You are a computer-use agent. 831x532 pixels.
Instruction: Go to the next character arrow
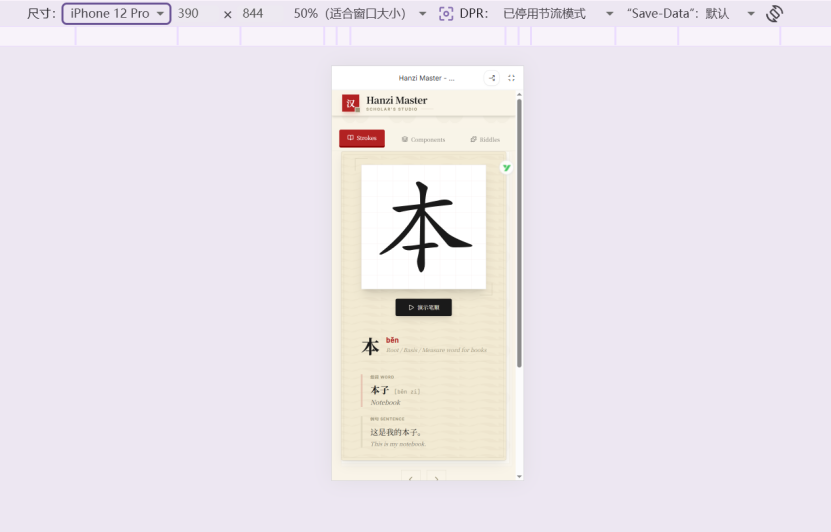click(436, 477)
